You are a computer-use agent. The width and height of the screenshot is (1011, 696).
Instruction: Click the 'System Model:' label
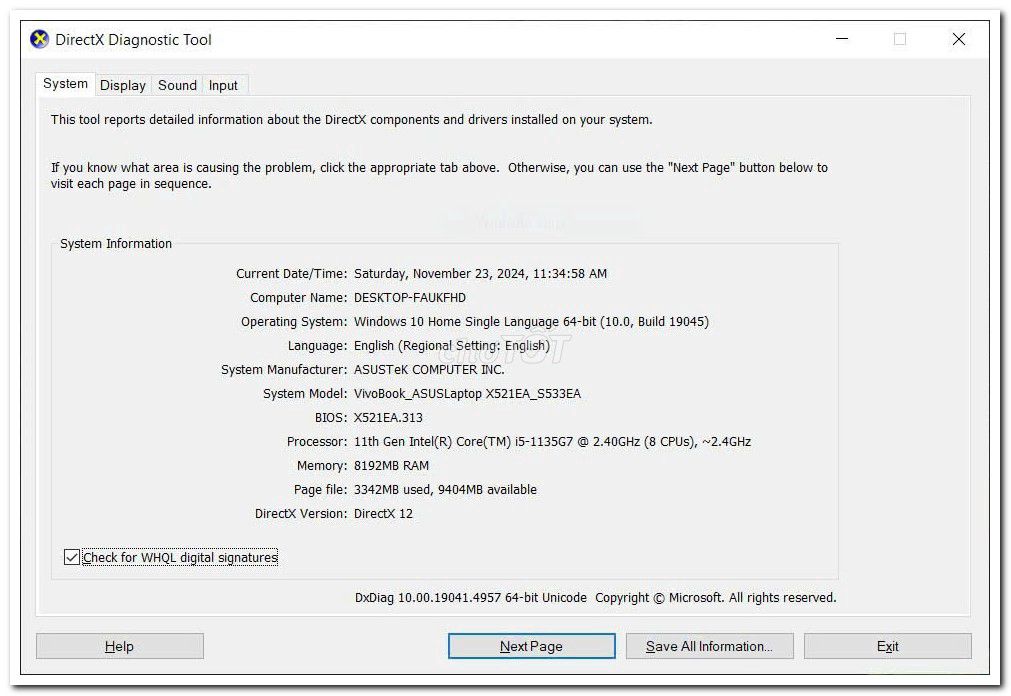point(305,393)
